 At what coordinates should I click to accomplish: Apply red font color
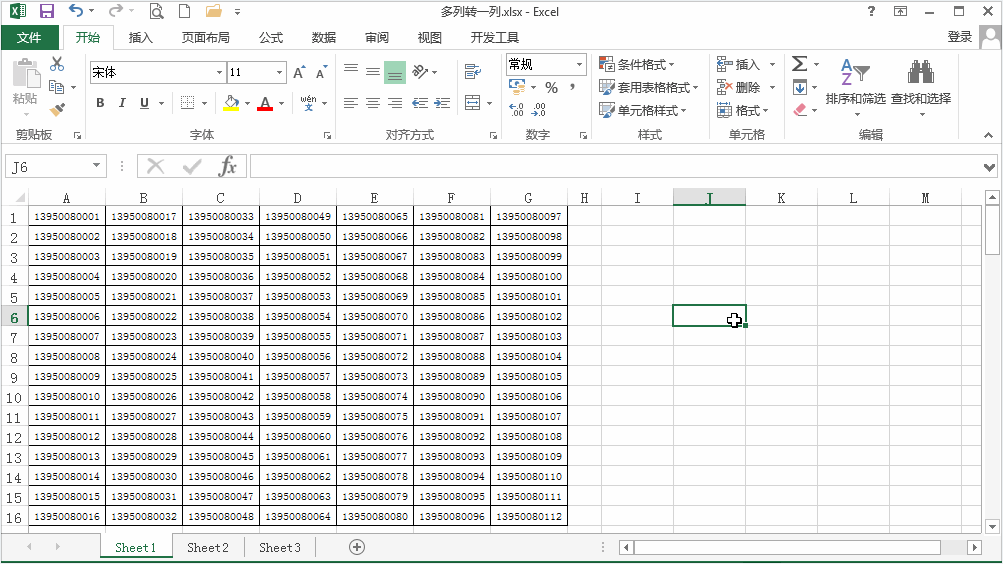(x=265, y=103)
